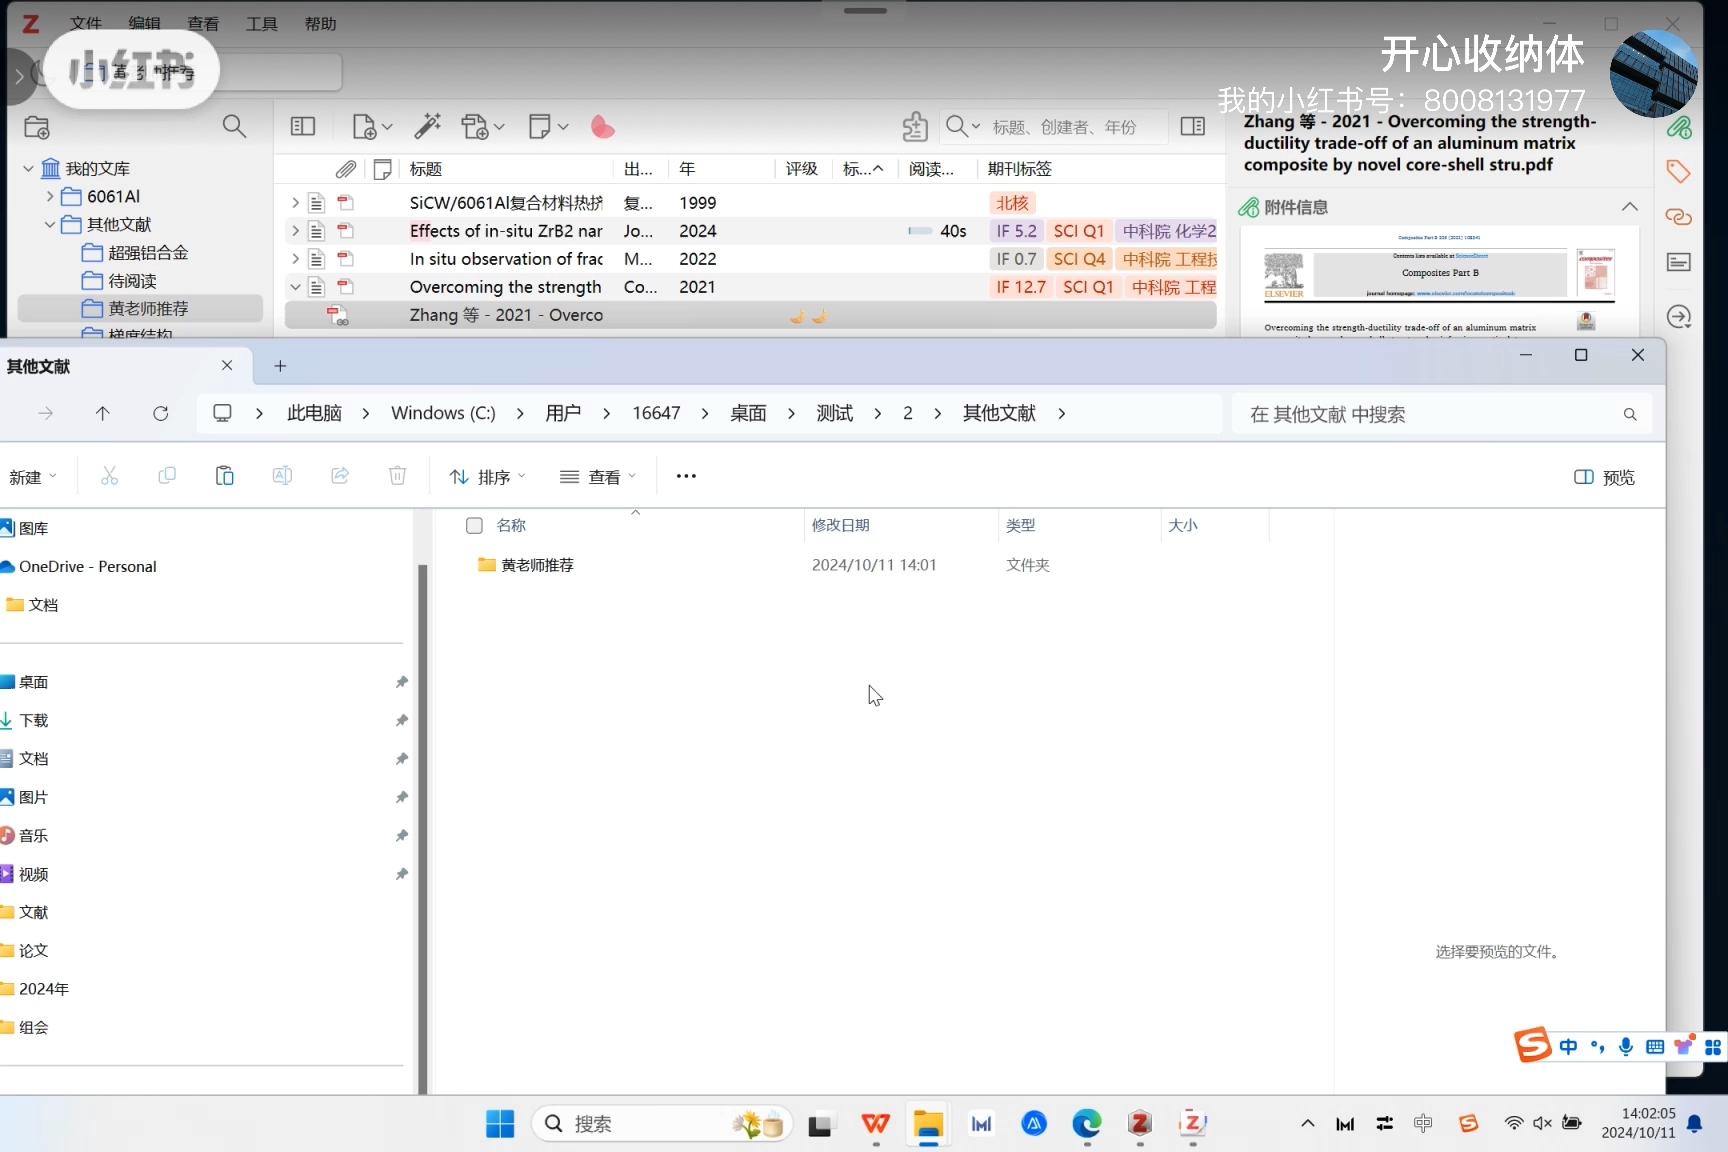Click the new tab plus button in File Explorer
This screenshot has height=1152, width=1728.
pos(280,366)
